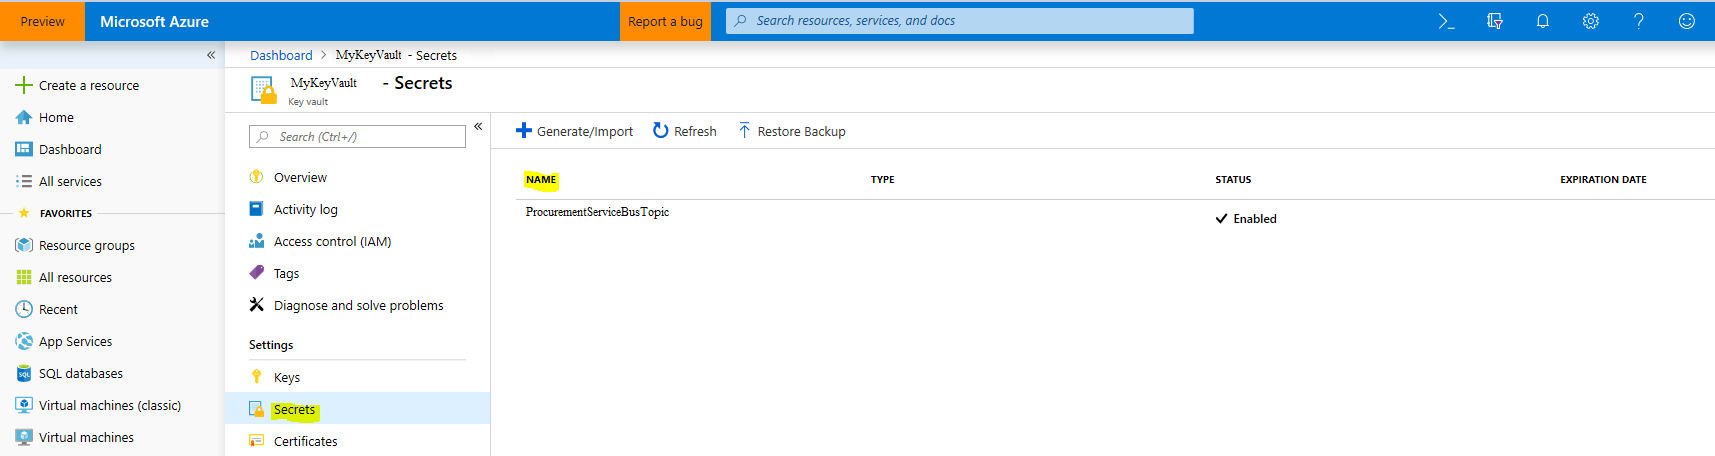This screenshot has height=456, width=1715.
Task: Open Cloud Shell from top bar
Action: tap(1446, 21)
